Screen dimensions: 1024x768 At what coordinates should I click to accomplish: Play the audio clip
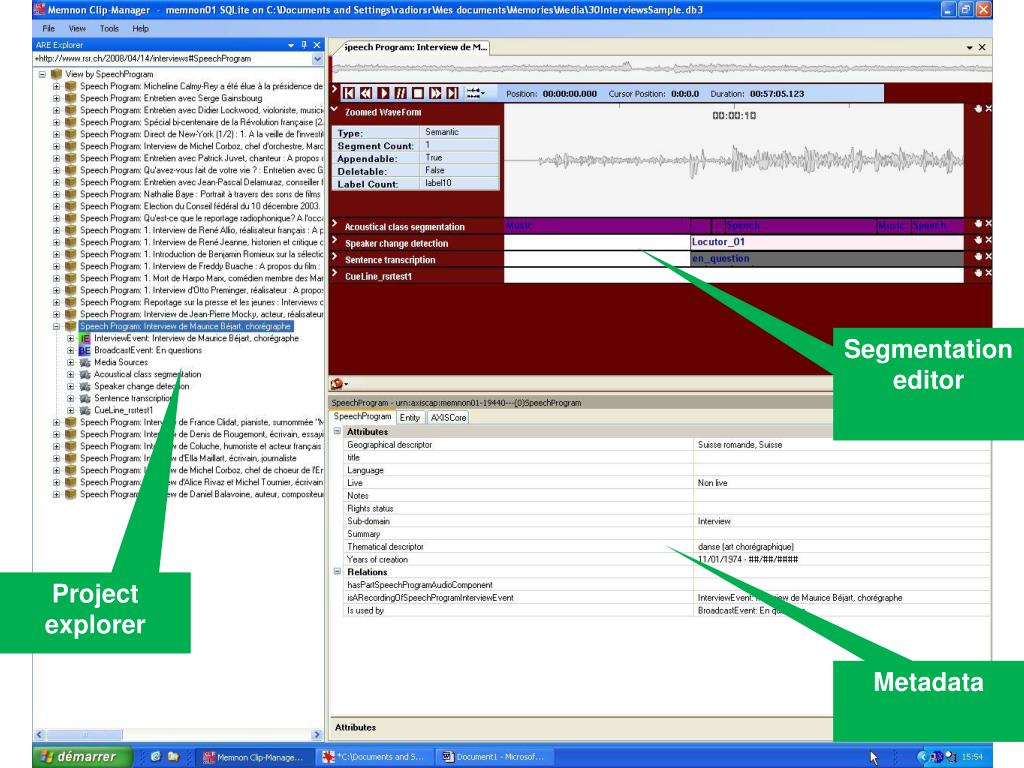(x=383, y=93)
